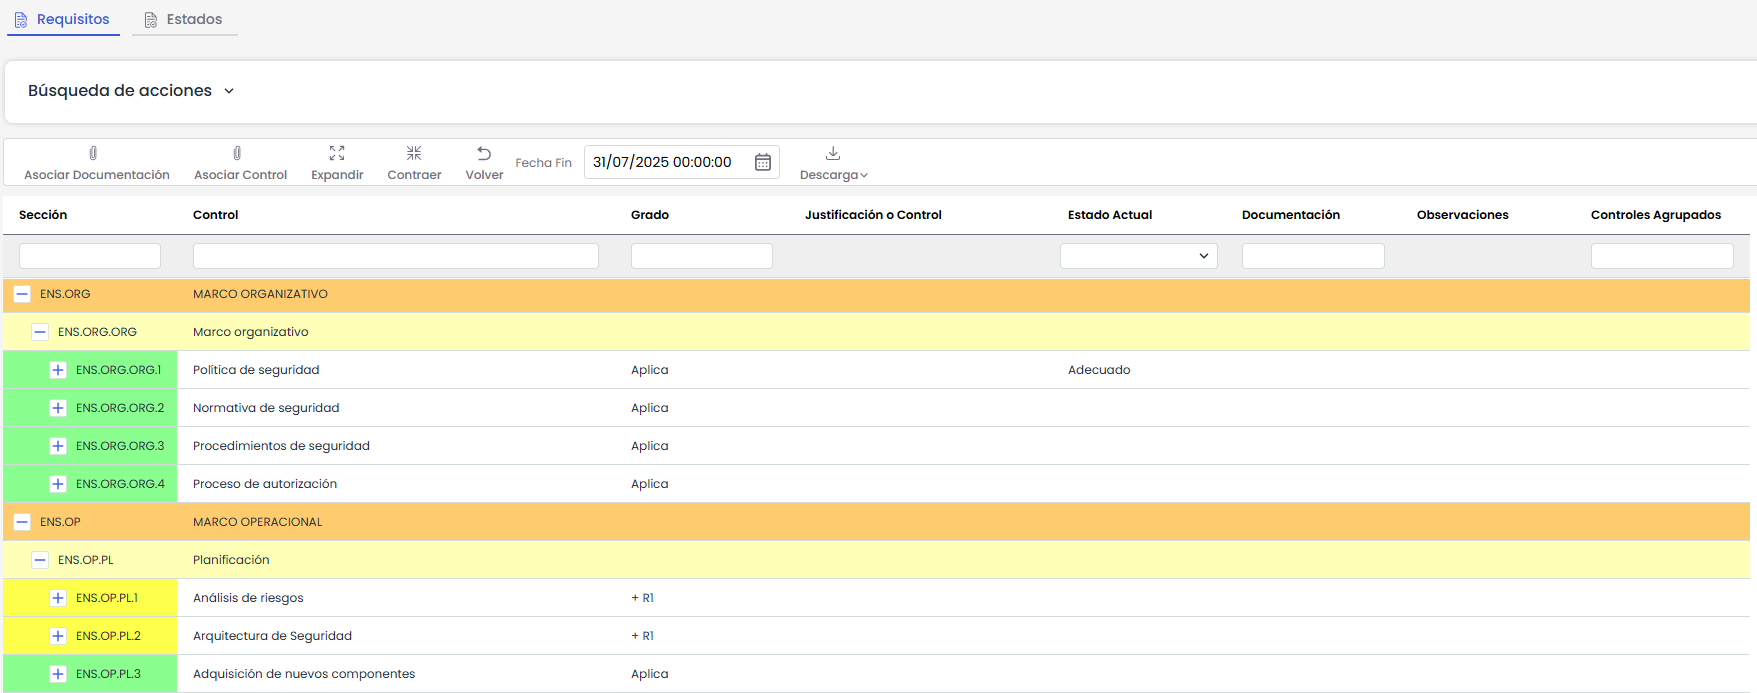The height and width of the screenshot is (693, 1757).
Task: Focus the Documentación filter text box
Action: pyautogui.click(x=1312, y=256)
